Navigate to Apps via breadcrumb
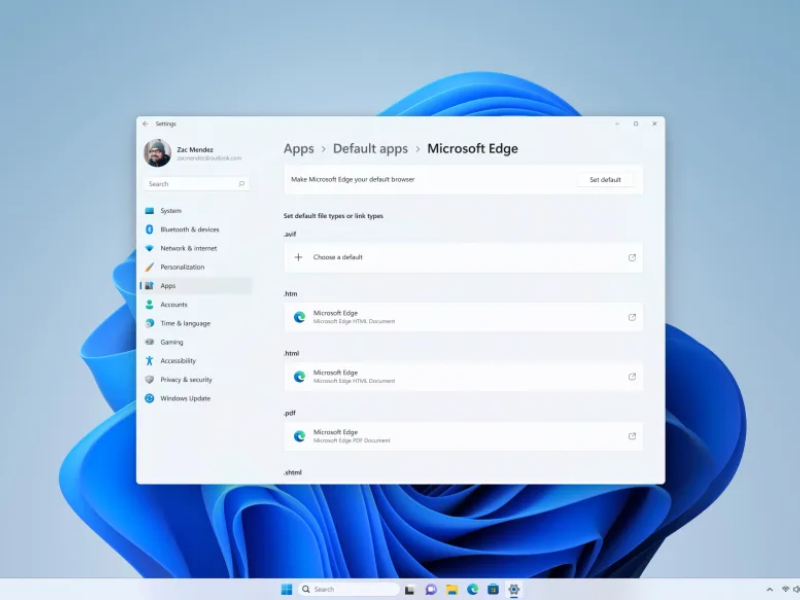 298,148
